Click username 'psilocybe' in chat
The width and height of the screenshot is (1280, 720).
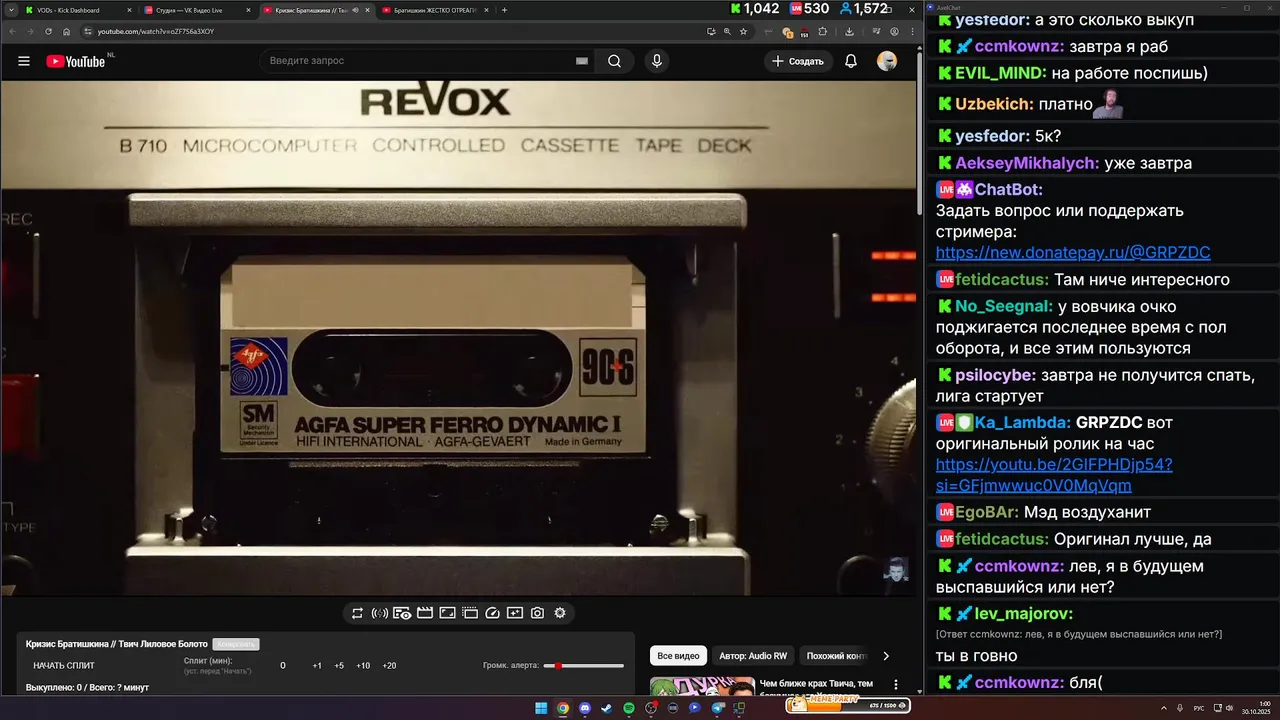pyautogui.click(x=995, y=376)
